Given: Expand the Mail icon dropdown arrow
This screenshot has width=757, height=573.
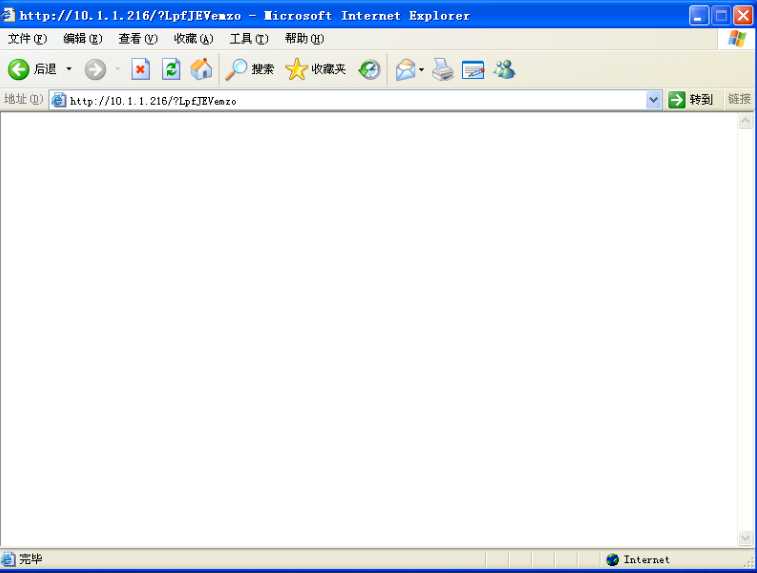Looking at the screenshot, I should tap(421, 70).
